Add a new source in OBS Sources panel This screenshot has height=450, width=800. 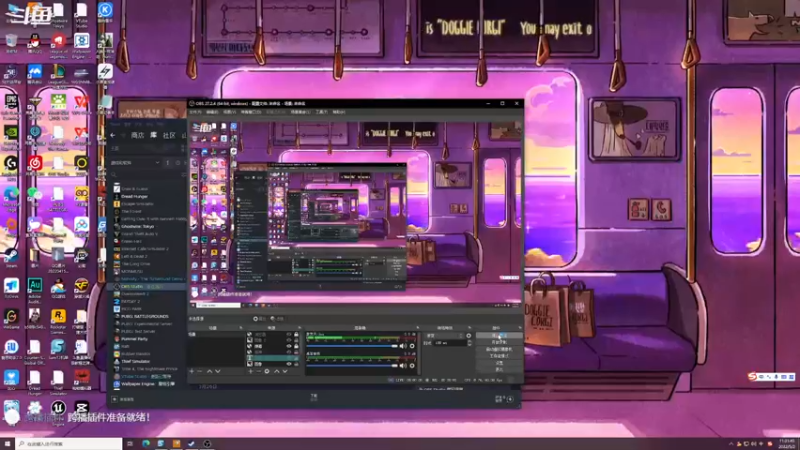[251, 371]
